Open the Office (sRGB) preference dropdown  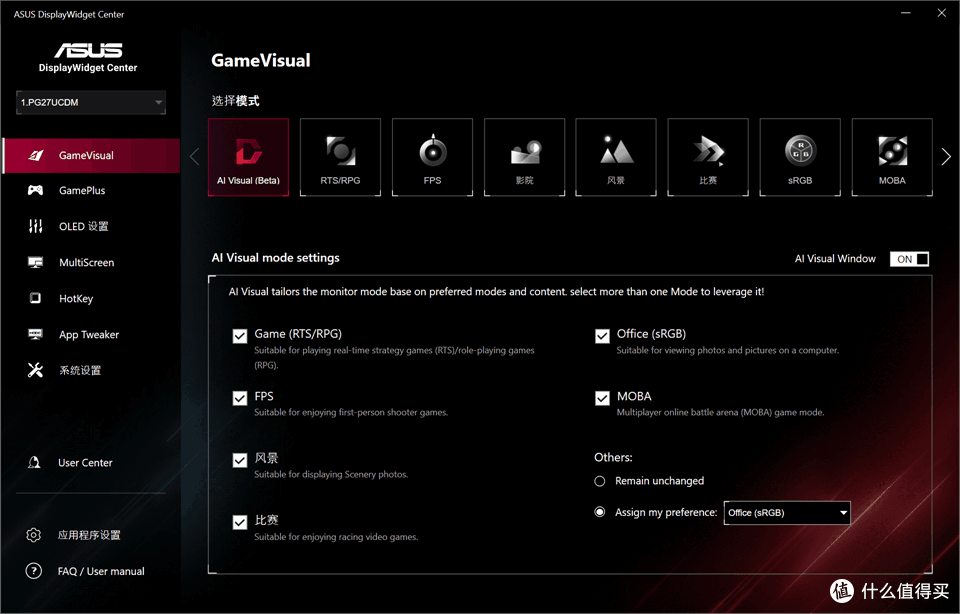(x=787, y=512)
